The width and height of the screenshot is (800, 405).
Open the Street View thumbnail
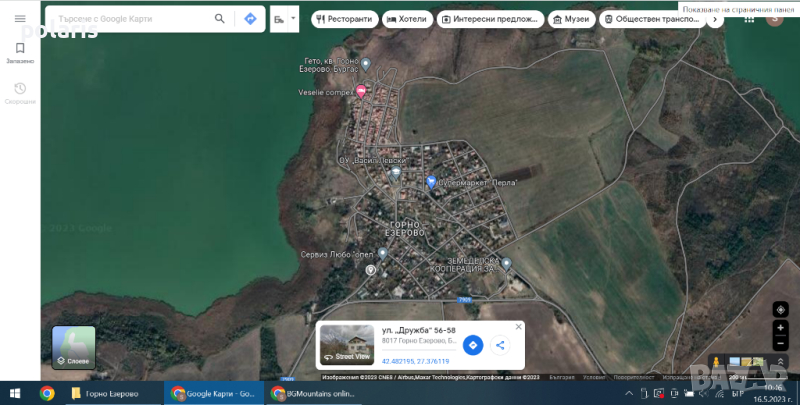346,344
